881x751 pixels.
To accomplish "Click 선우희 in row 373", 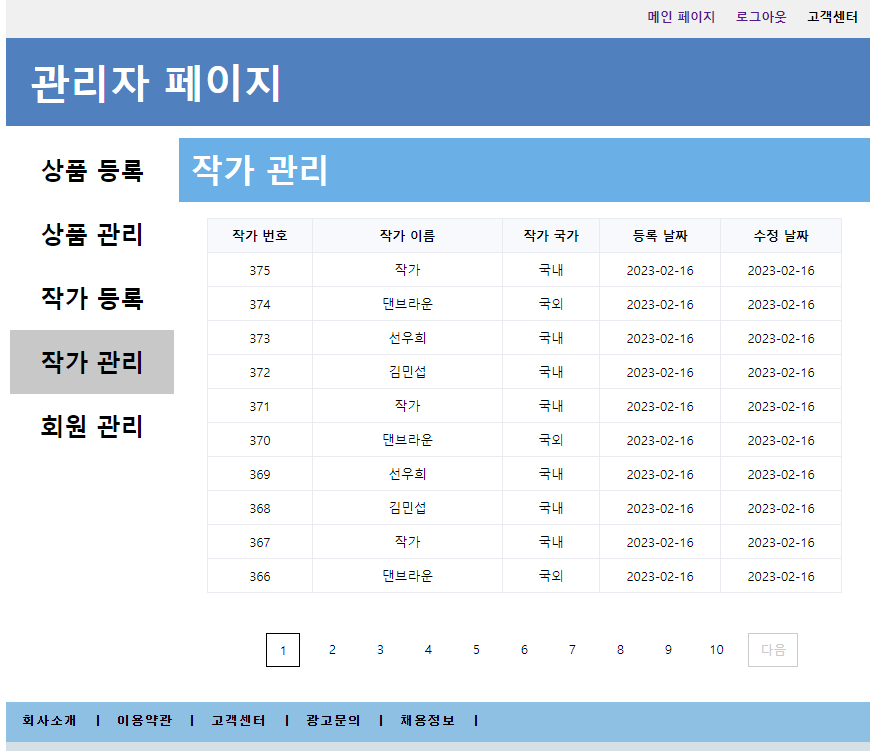I will 407,338.
